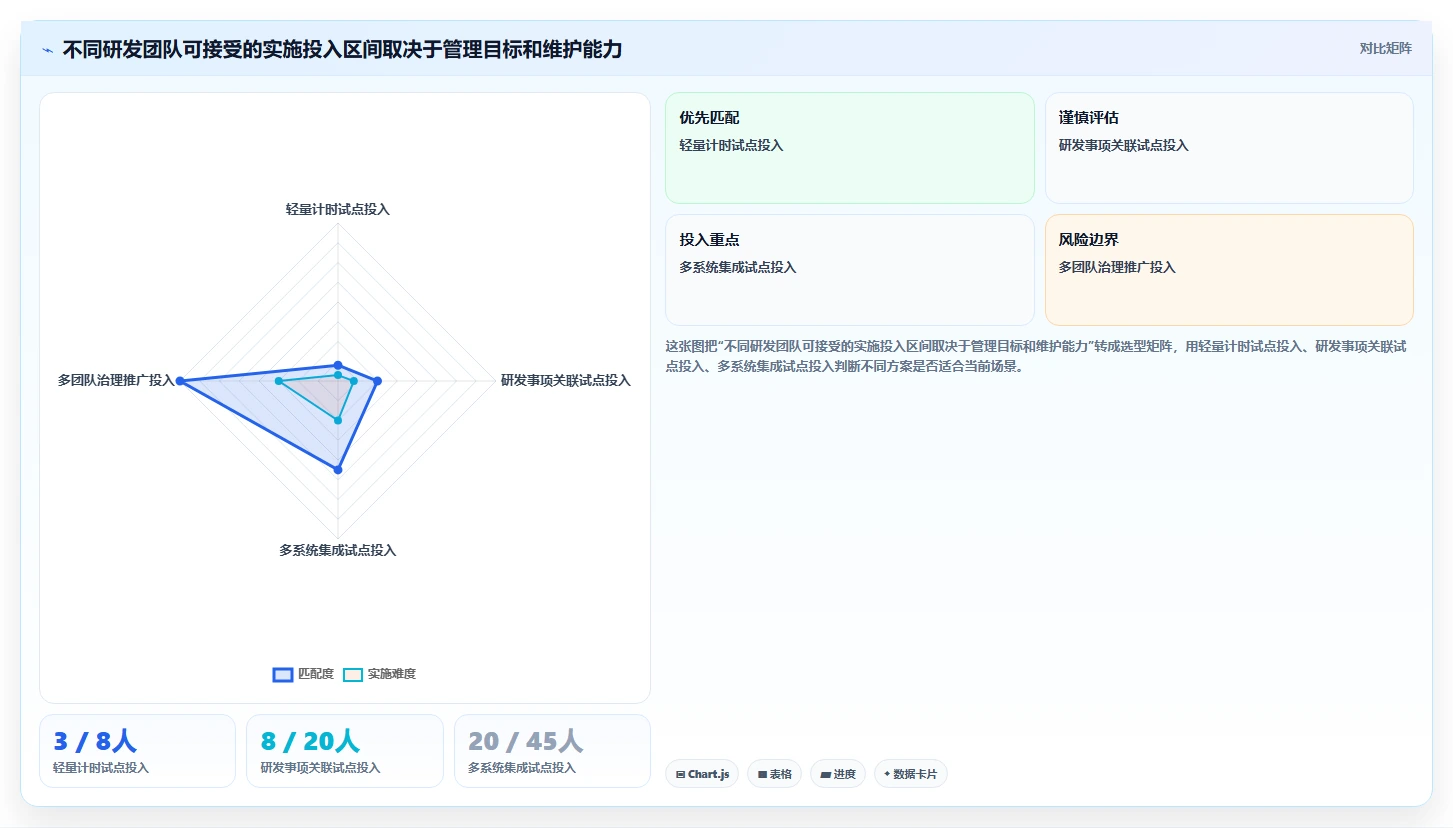Click 实施难度 legend text

click(392, 674)
